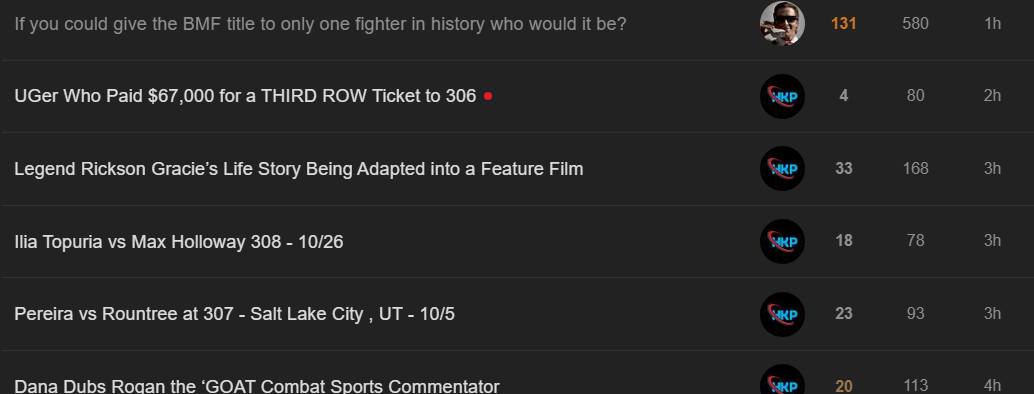The width and height of the screenshot is (1034, 394).
Task: Click the 18 replies count on Topuria topic
Action: pyautogui.click(x=843, y=241)
